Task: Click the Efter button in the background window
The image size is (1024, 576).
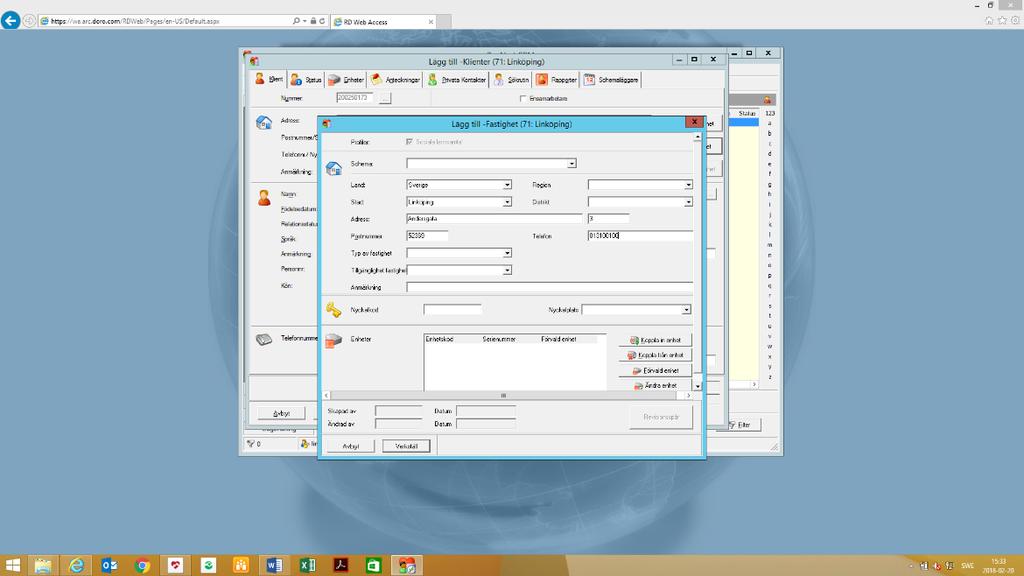Action: pos(739,425)
